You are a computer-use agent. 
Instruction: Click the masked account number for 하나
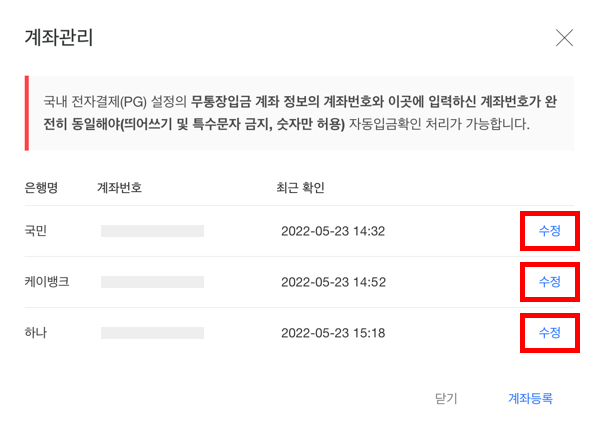tap(152, 331)
